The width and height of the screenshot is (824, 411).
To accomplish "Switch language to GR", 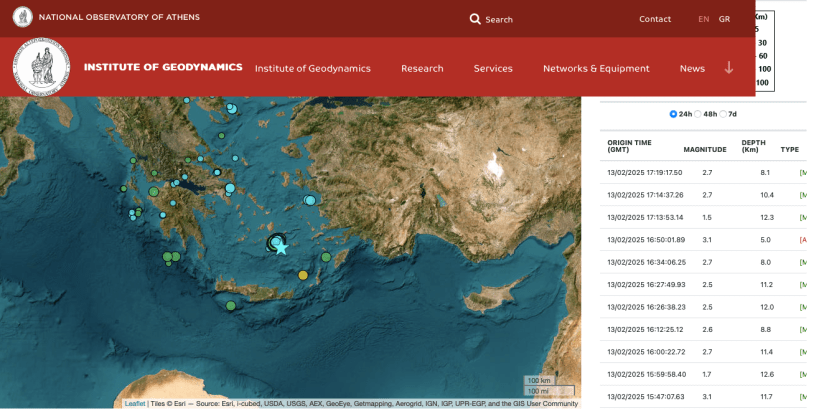I will [x=724, y=19].
